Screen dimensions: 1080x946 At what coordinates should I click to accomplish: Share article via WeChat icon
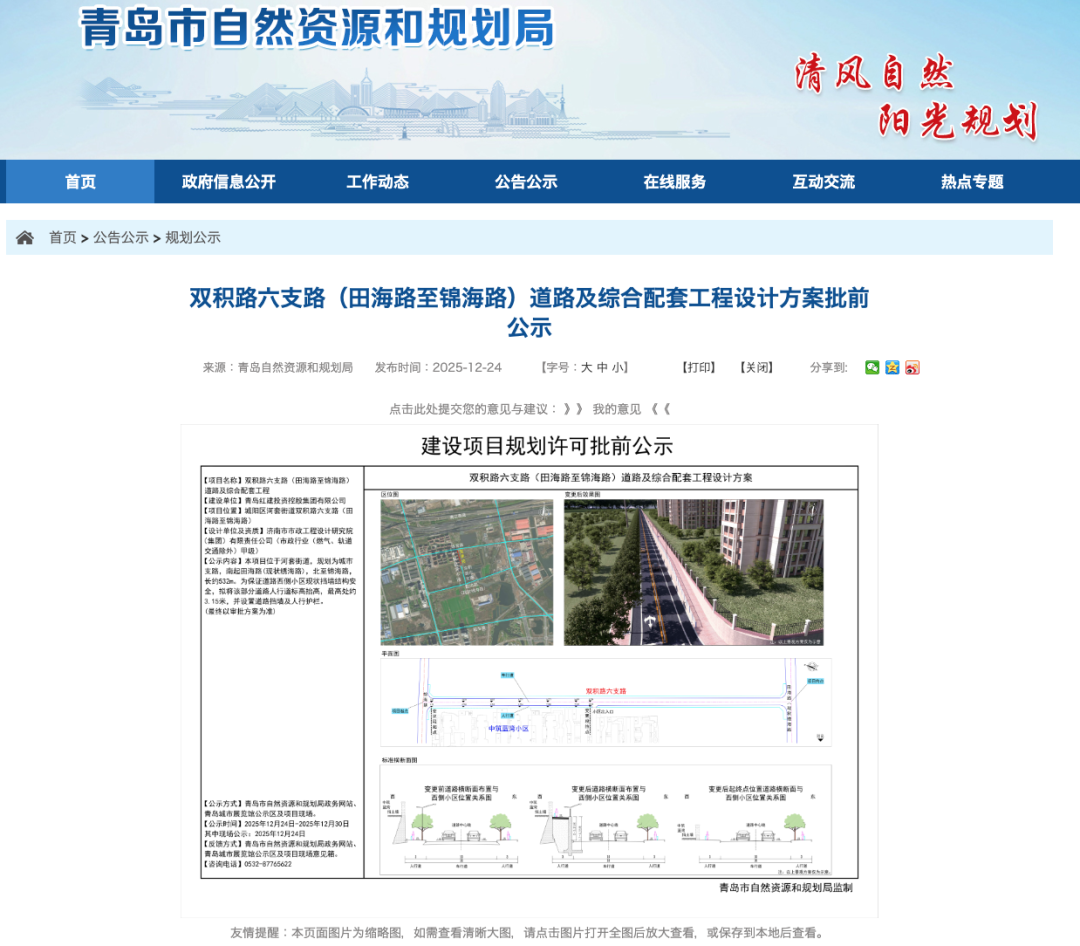pos(872,368)
